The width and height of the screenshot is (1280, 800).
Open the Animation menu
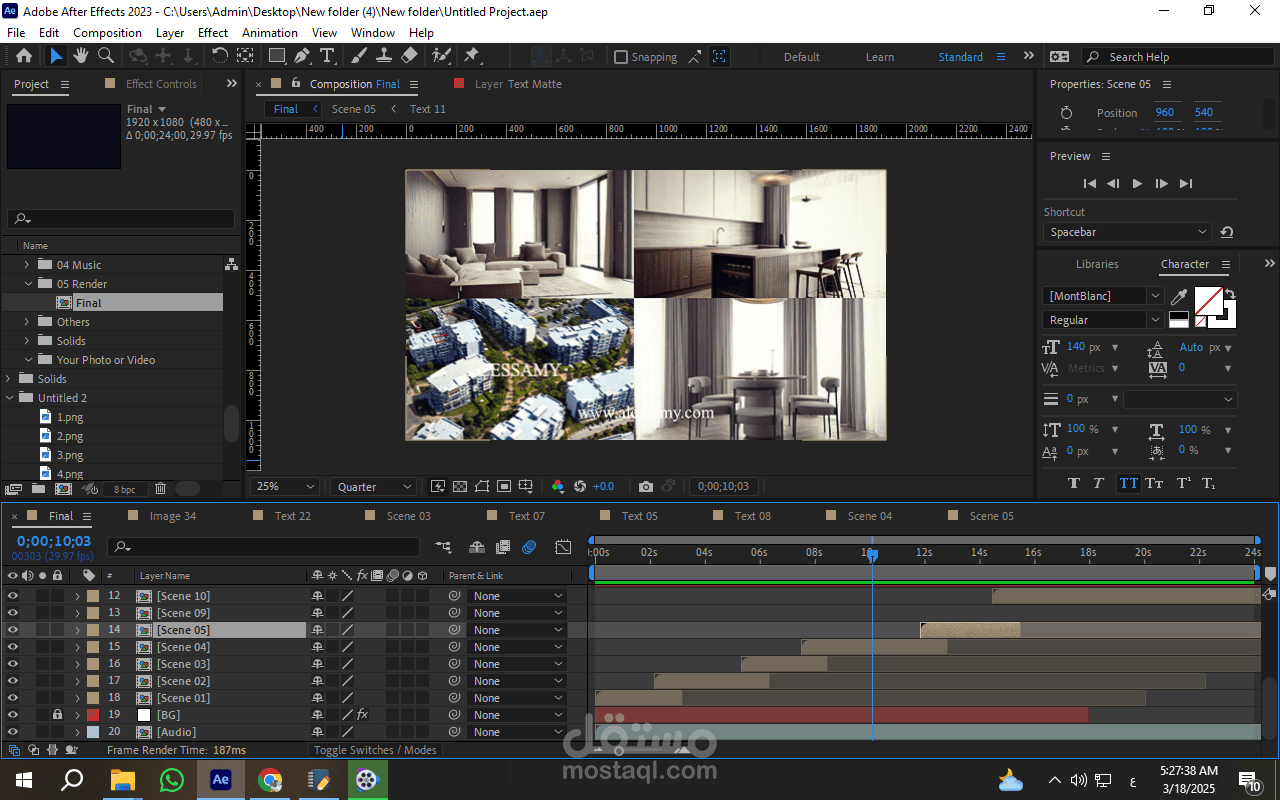270,32
